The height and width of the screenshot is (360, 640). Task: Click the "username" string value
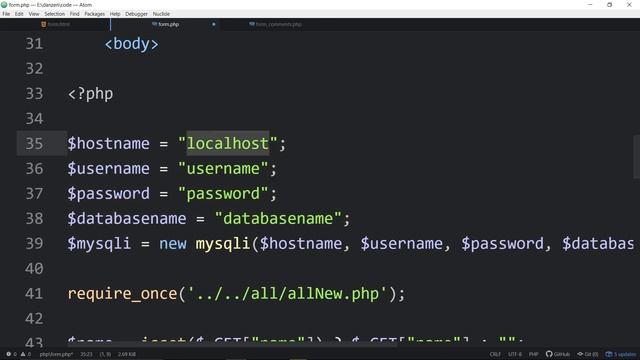click(223, 169)
